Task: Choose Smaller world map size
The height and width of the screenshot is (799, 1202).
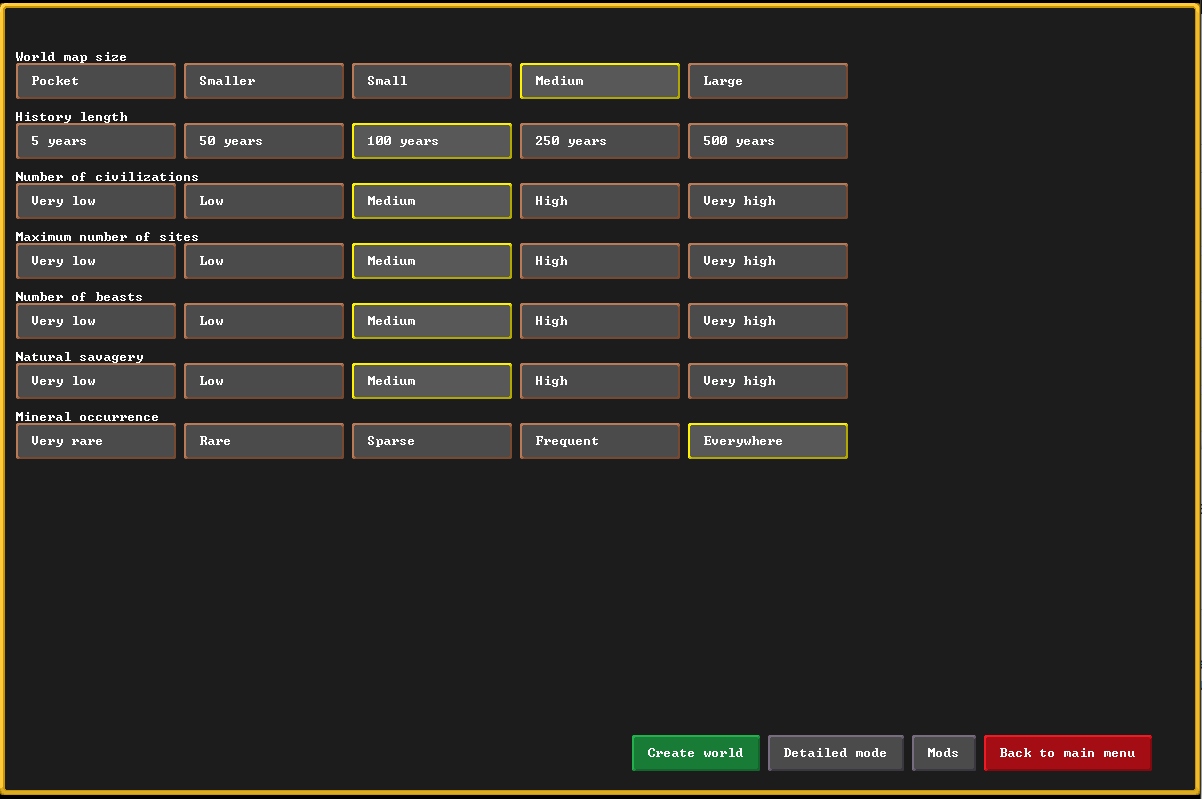Action: coord(264,81)
